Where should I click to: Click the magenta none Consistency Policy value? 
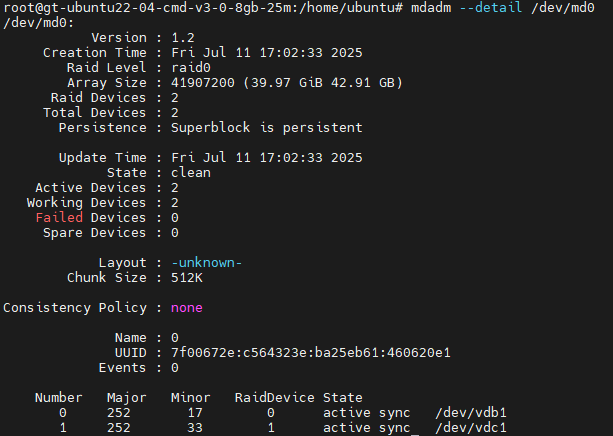(x=186, y=308)
